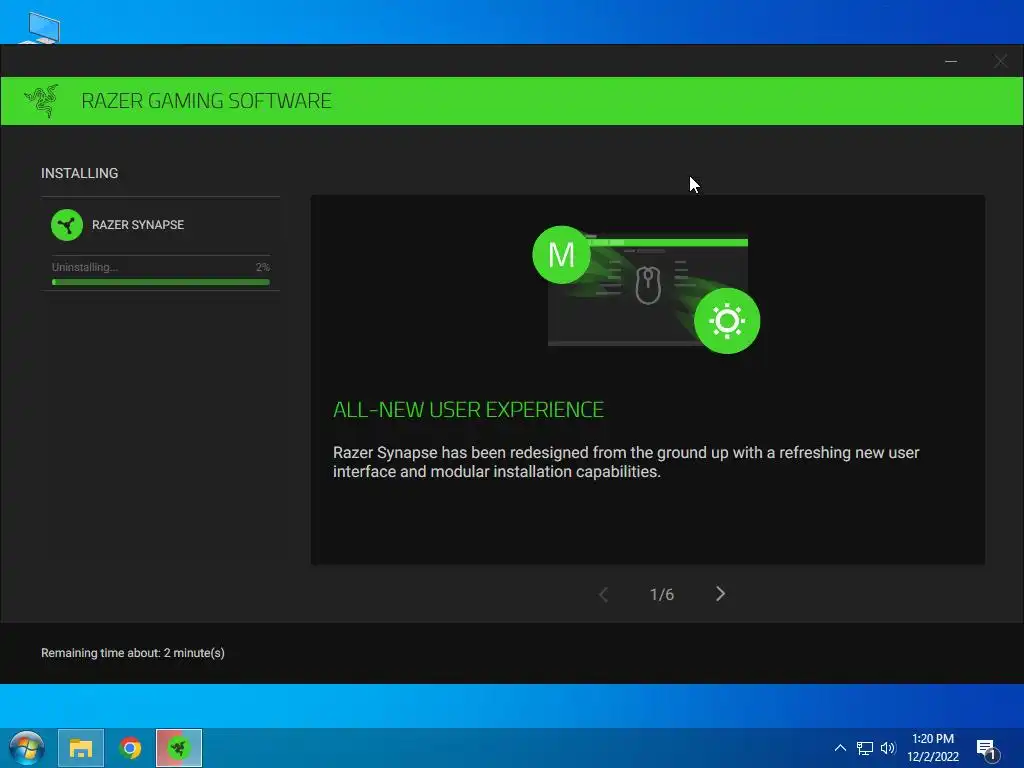Open the volume tray icon
This screenshot has width=1024, height=768.
pos(888,748)
